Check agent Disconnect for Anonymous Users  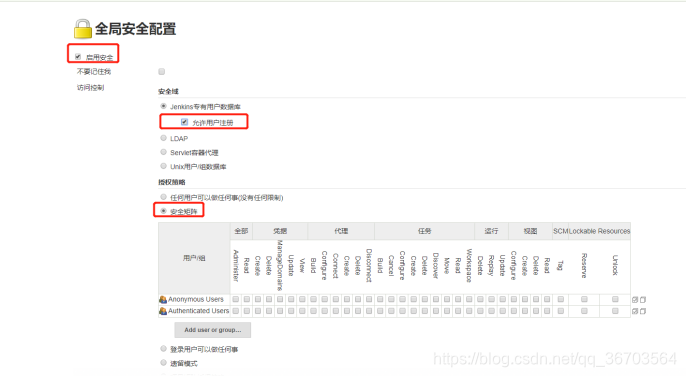369,300
